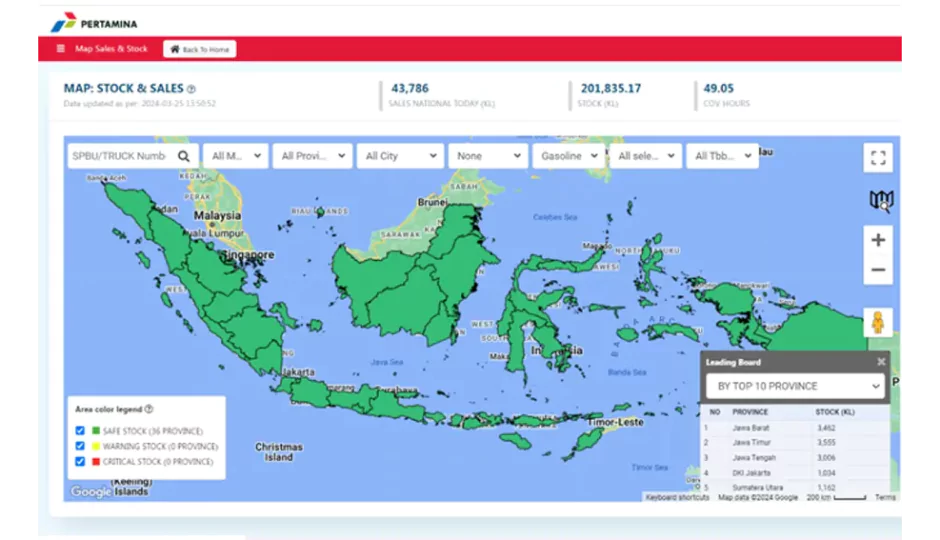Click the green Safe Stock color swatch
The height and width of the screenshot is (540, 940).
(95, 430)
